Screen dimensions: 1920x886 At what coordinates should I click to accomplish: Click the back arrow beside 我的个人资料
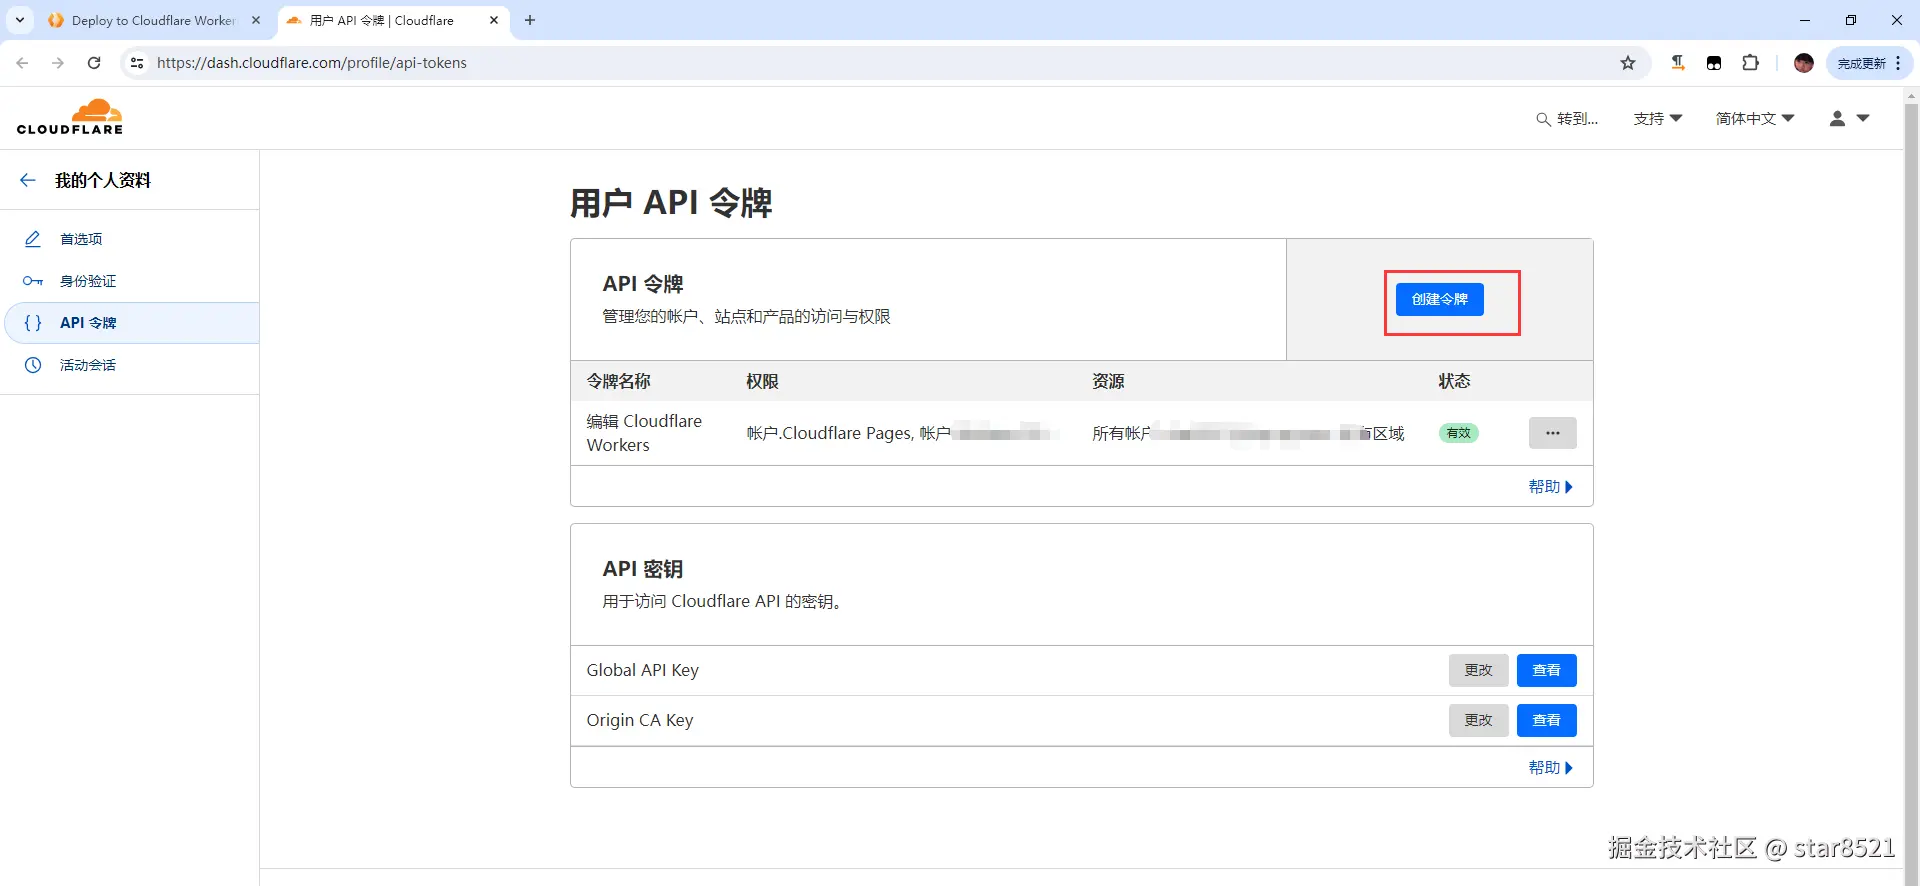click(28, 180)
